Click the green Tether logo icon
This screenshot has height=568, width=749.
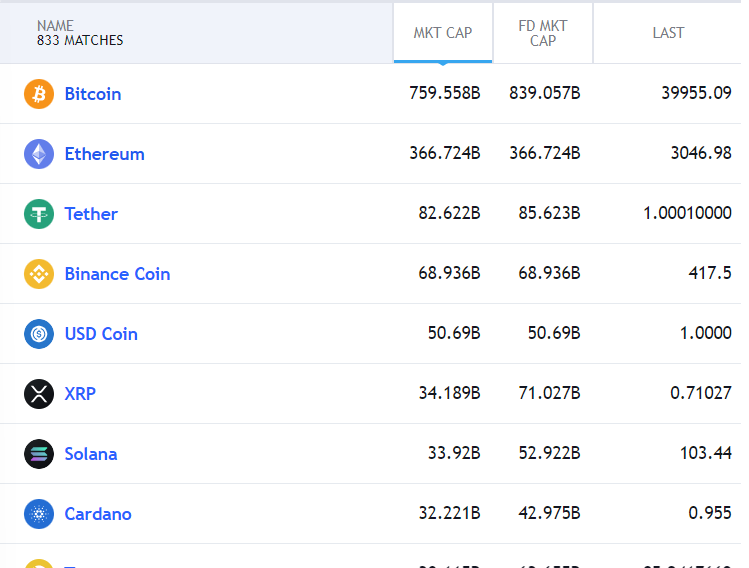pos(39,214)
